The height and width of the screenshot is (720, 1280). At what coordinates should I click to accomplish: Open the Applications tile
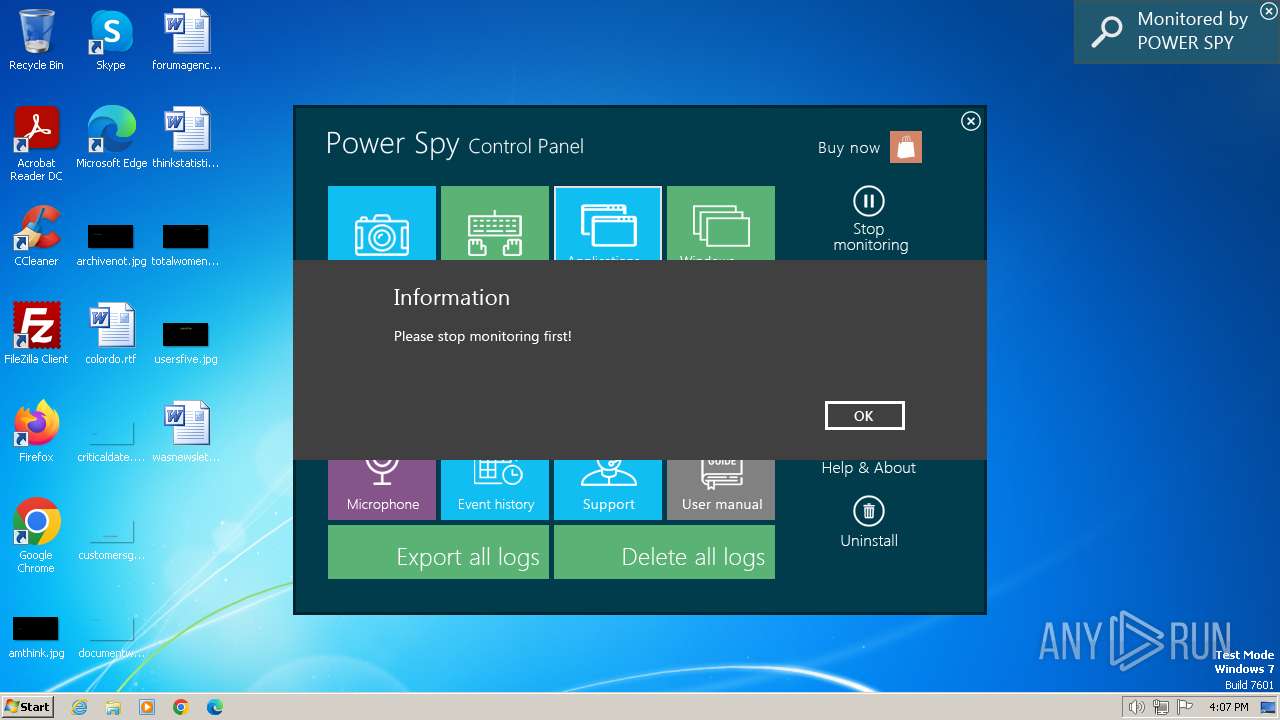[x=608, y=223]
